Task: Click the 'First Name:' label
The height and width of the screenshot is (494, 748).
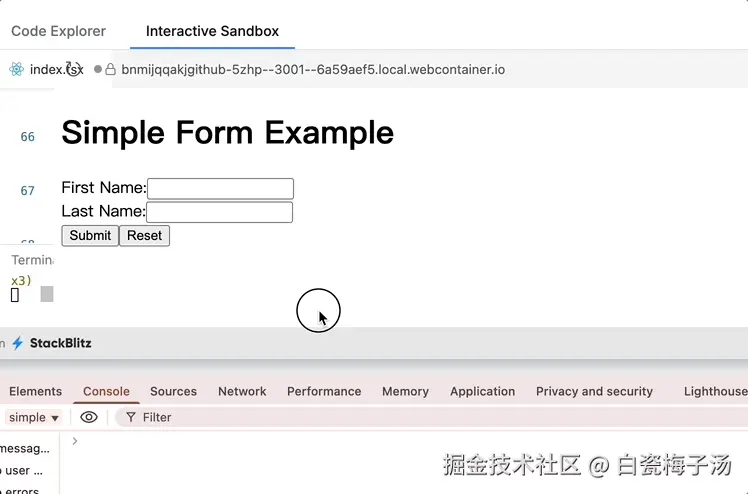Action: pyautogui.click(x=104, y=187)
